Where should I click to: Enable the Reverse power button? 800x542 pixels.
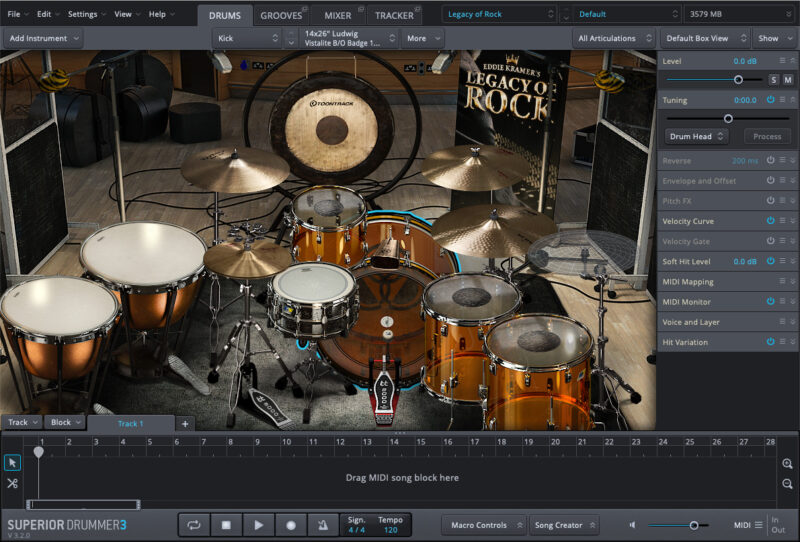point(770,160)
